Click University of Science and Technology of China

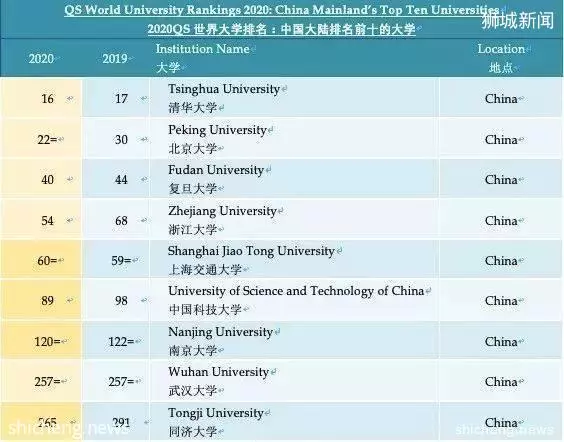point(296,291)
